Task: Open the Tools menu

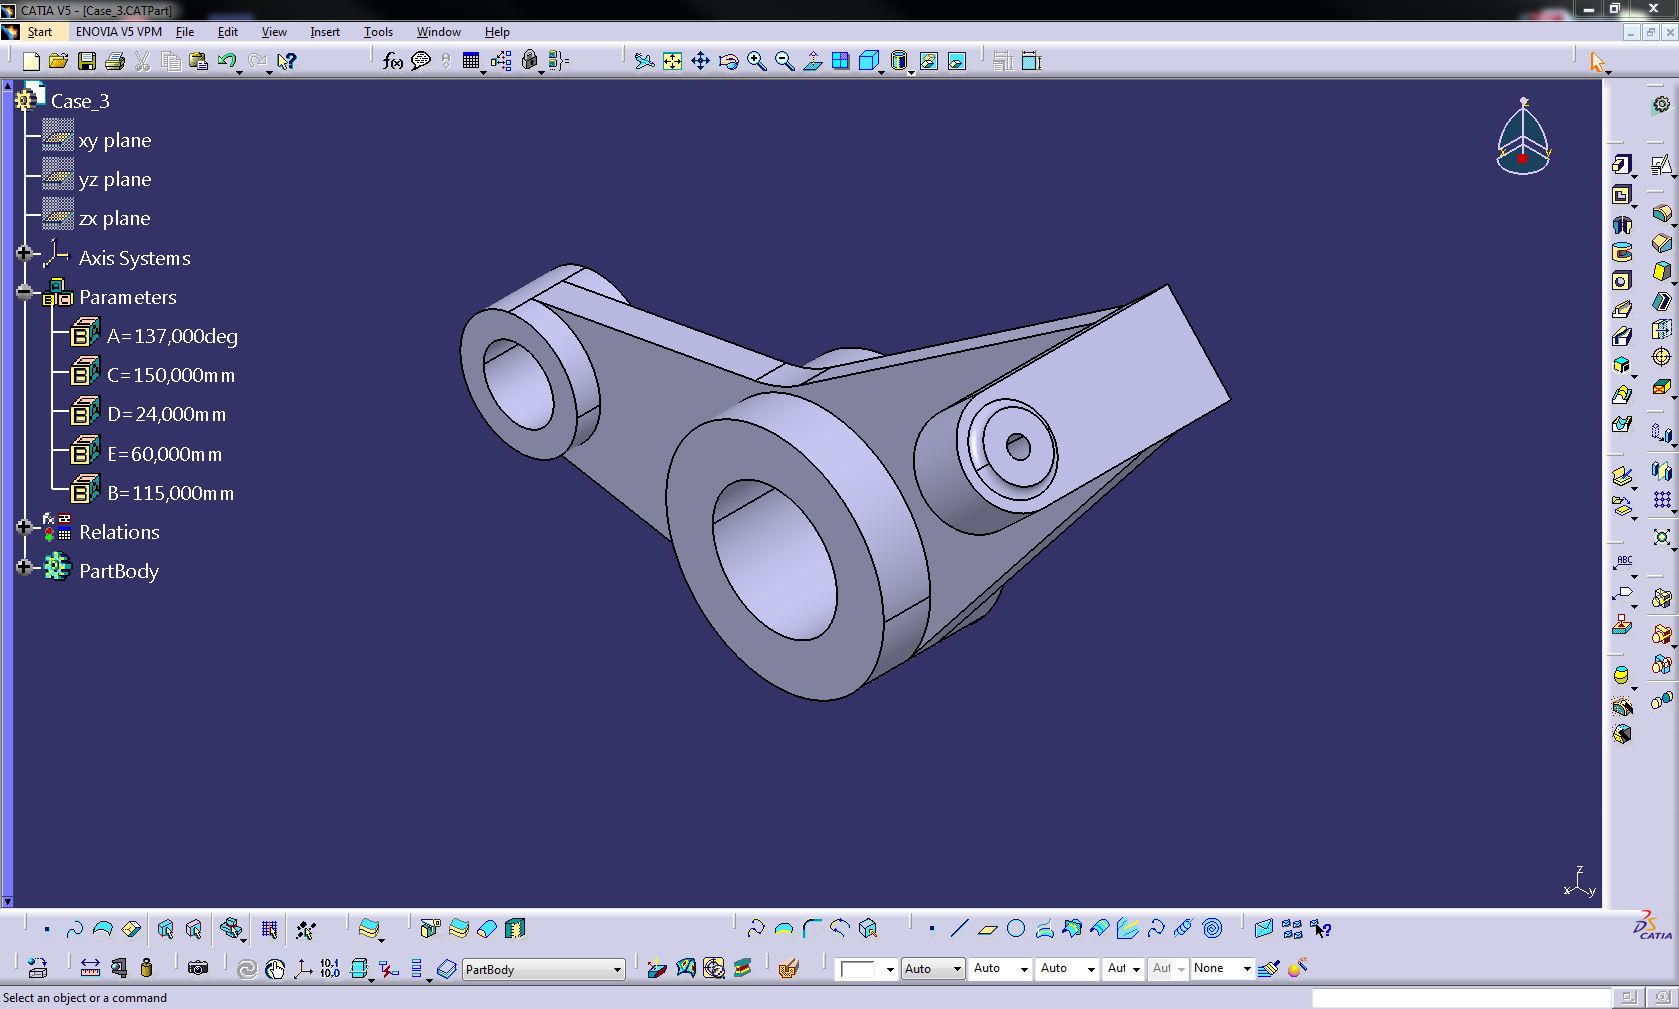Action: (x=378, y=32)
